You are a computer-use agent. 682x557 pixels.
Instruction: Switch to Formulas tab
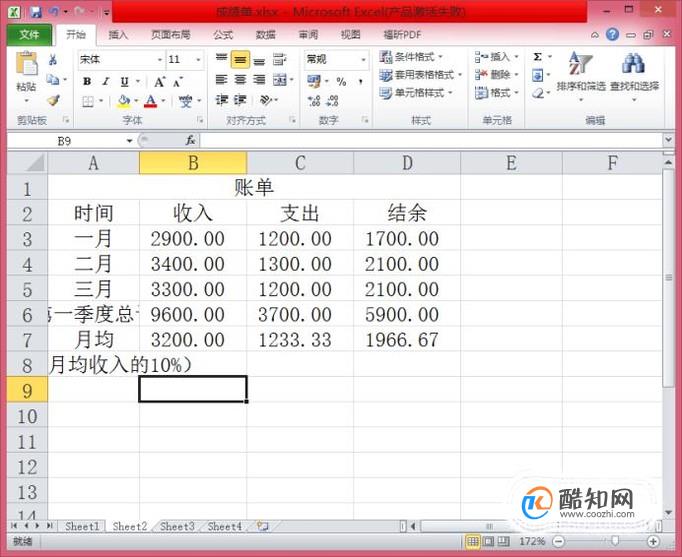click(223, 35)
